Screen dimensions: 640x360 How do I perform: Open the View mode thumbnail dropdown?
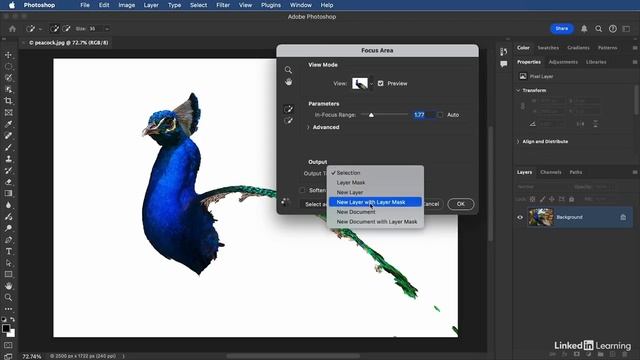[x=362, y=83]
